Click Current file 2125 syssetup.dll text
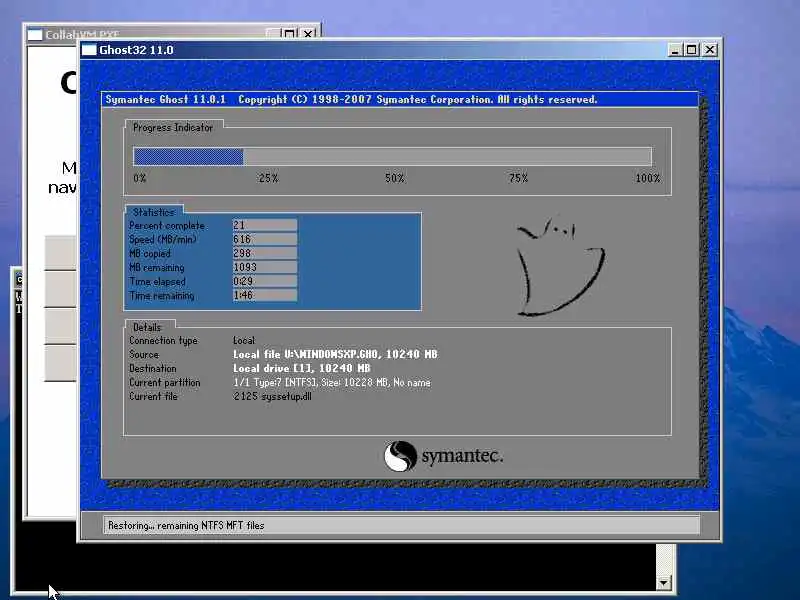Image resolution: width=800 pixels, height=600 pixels. 272,396
